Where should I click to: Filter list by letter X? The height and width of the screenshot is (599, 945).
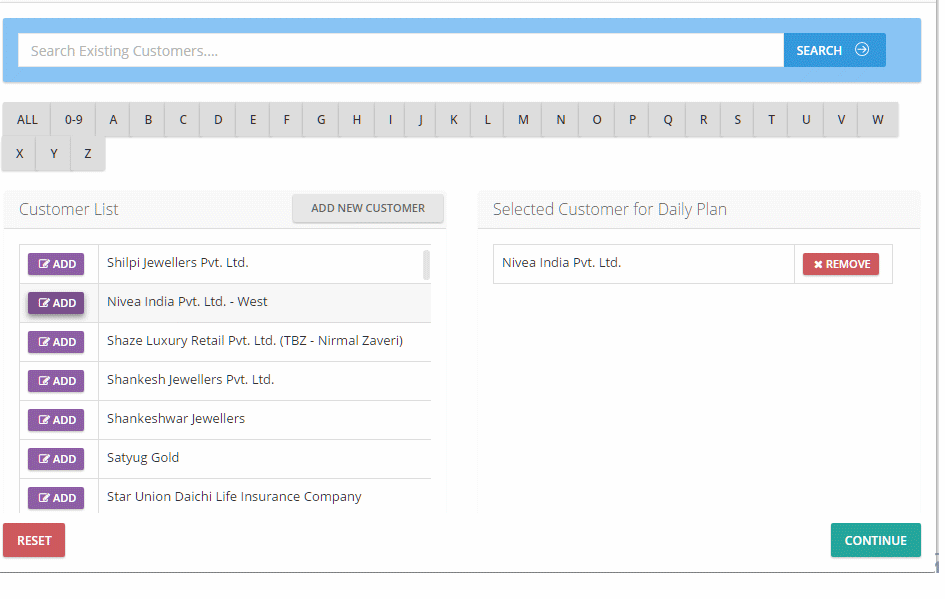(19, 154)
